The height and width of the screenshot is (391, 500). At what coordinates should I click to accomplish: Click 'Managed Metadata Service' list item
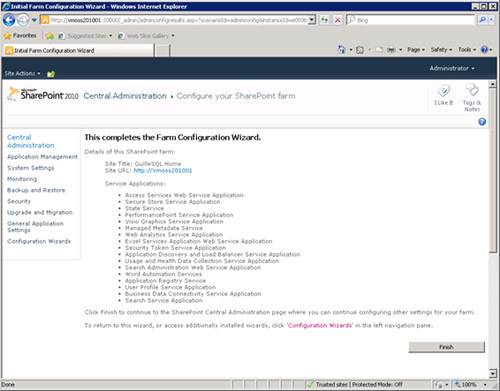(164, 228)
